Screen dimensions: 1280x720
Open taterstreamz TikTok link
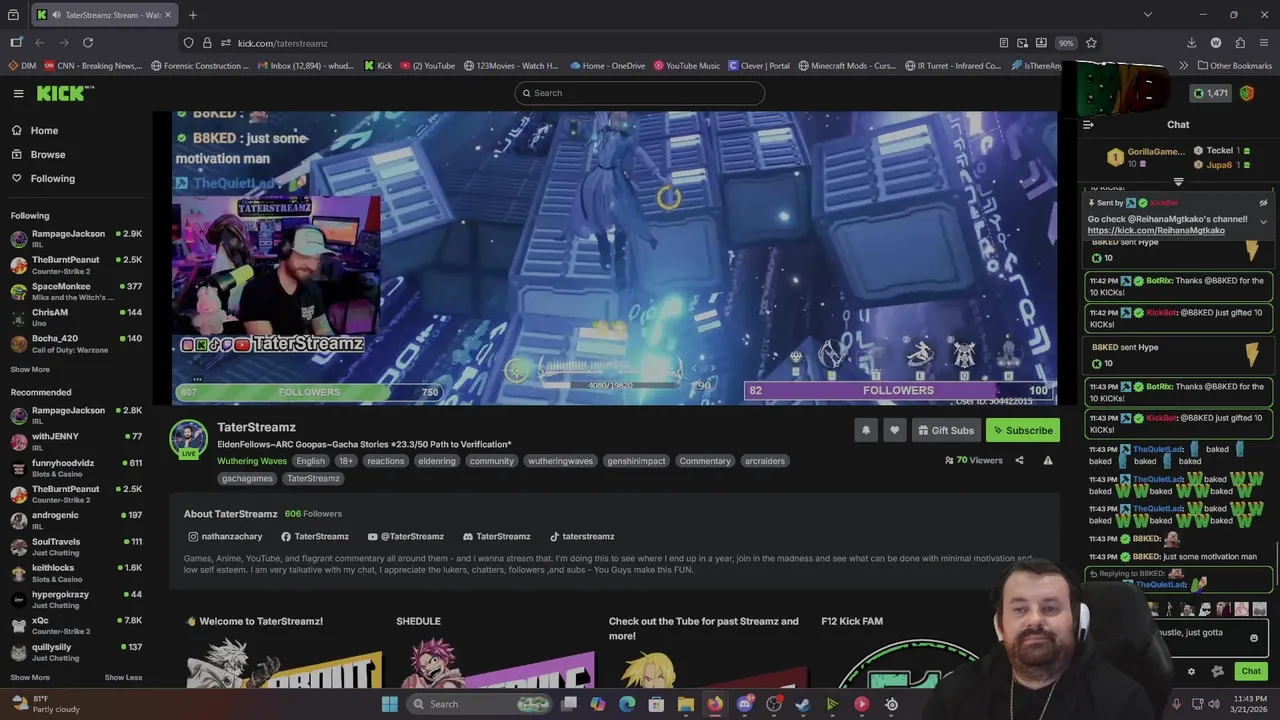tap(582, 536)
